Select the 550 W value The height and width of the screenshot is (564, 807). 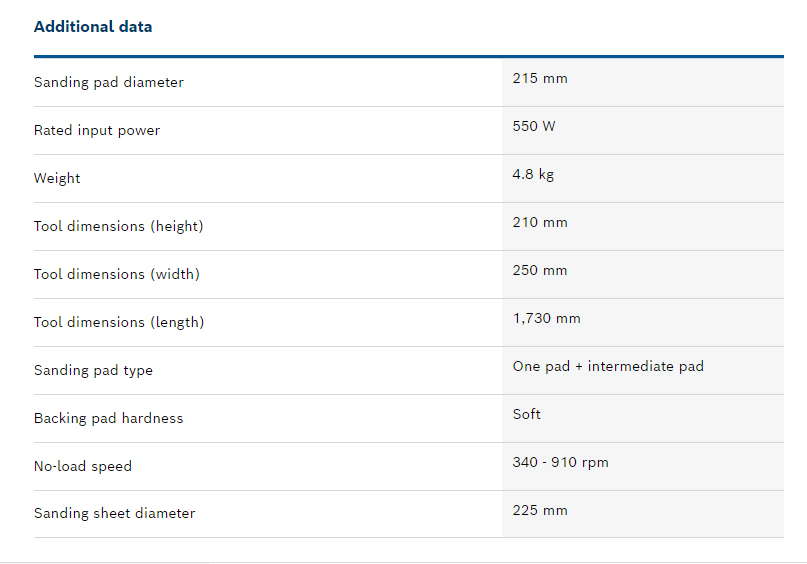tap(534, 126)
